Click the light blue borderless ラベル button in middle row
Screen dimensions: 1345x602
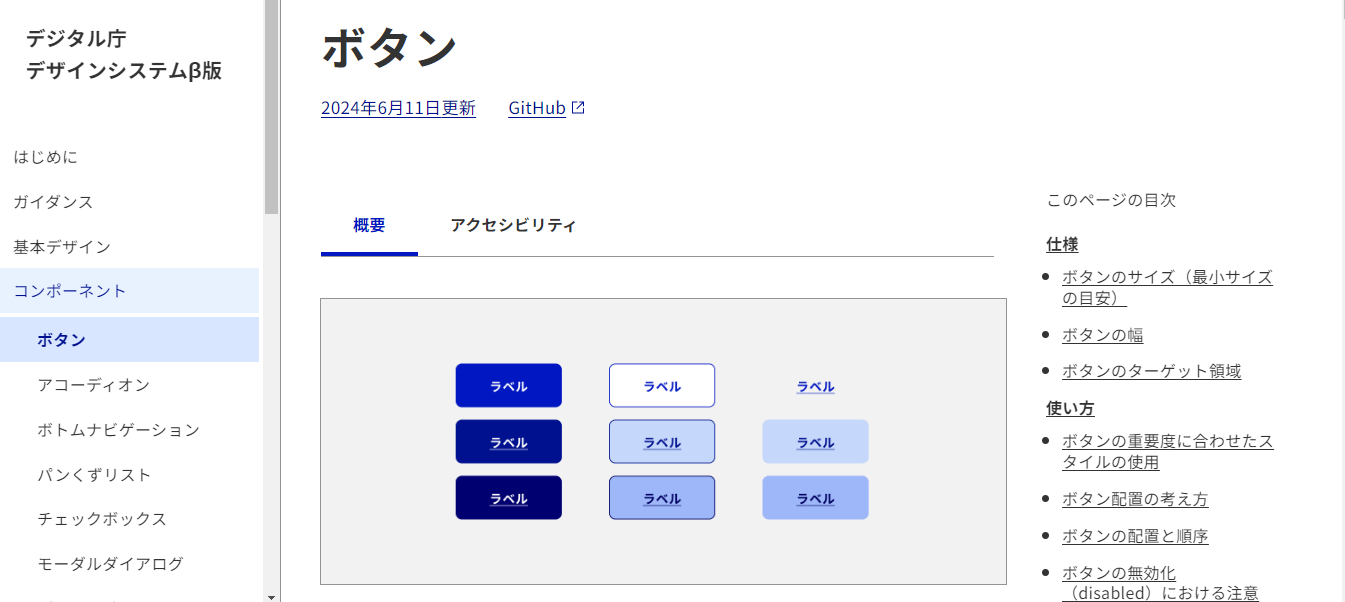pos(815,442)
